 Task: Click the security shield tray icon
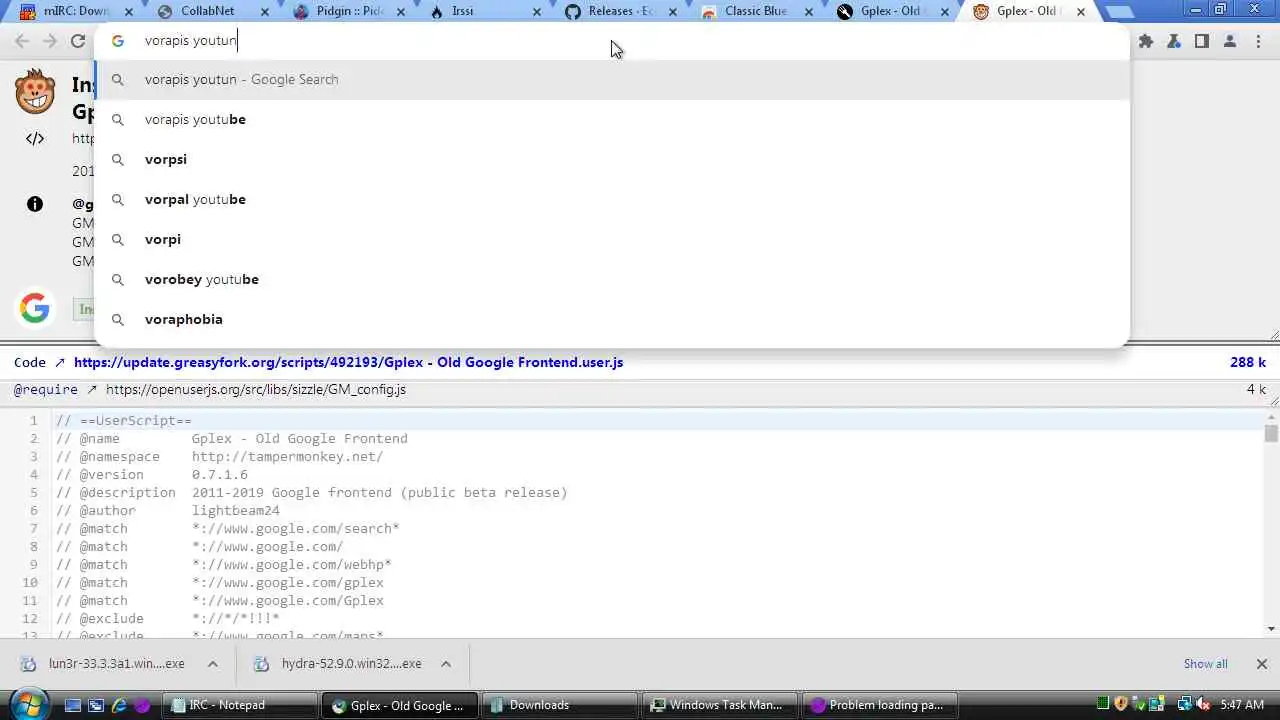pyautogui.click(x=1121, y=705)
